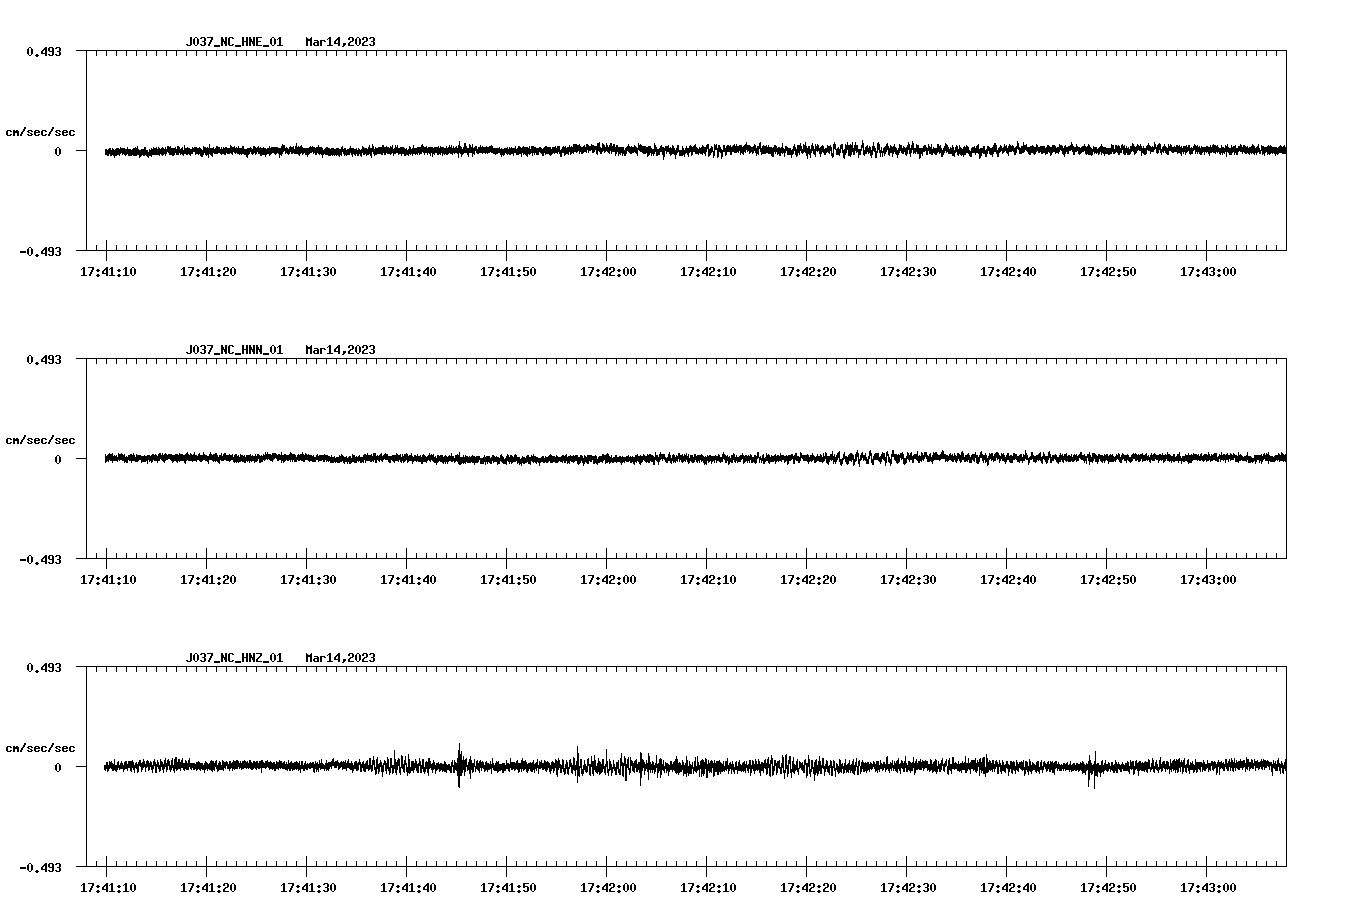Click the Mar14,2023 date on the HNE trace
1358x924 pixels.
point(340,42)
